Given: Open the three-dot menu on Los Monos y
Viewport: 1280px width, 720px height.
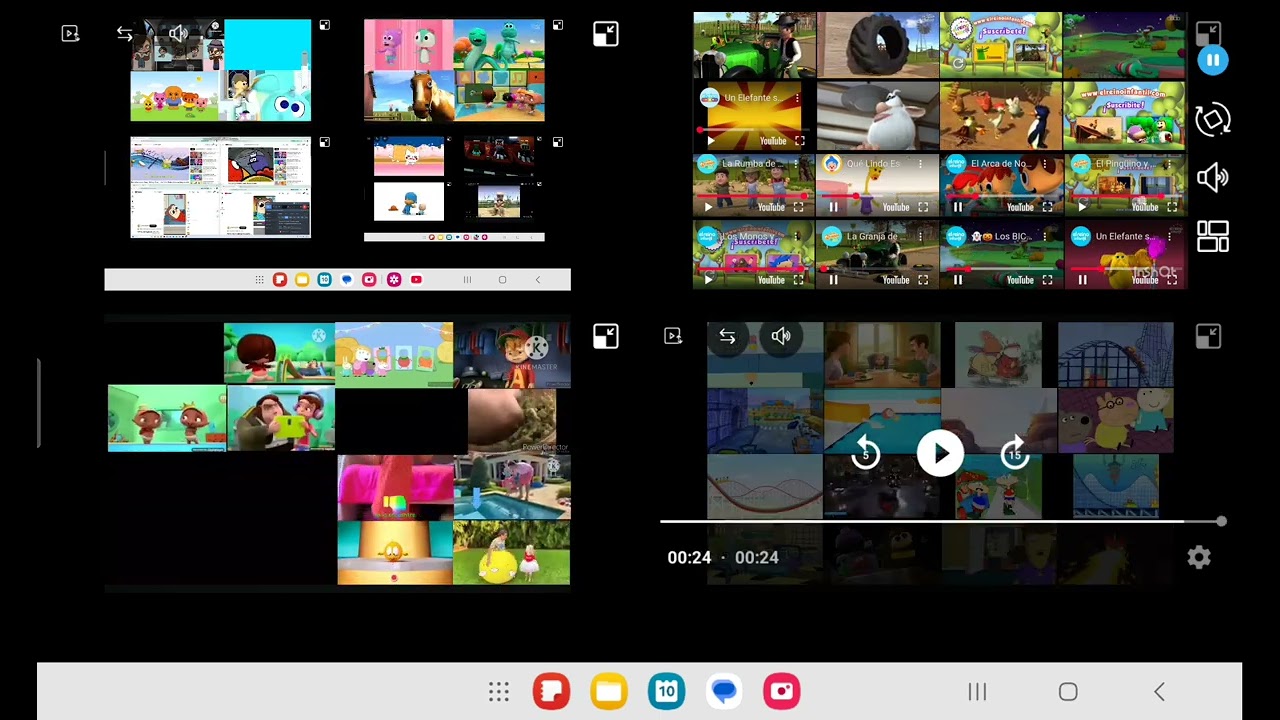Looking at the screenshot, I should 796,237.
